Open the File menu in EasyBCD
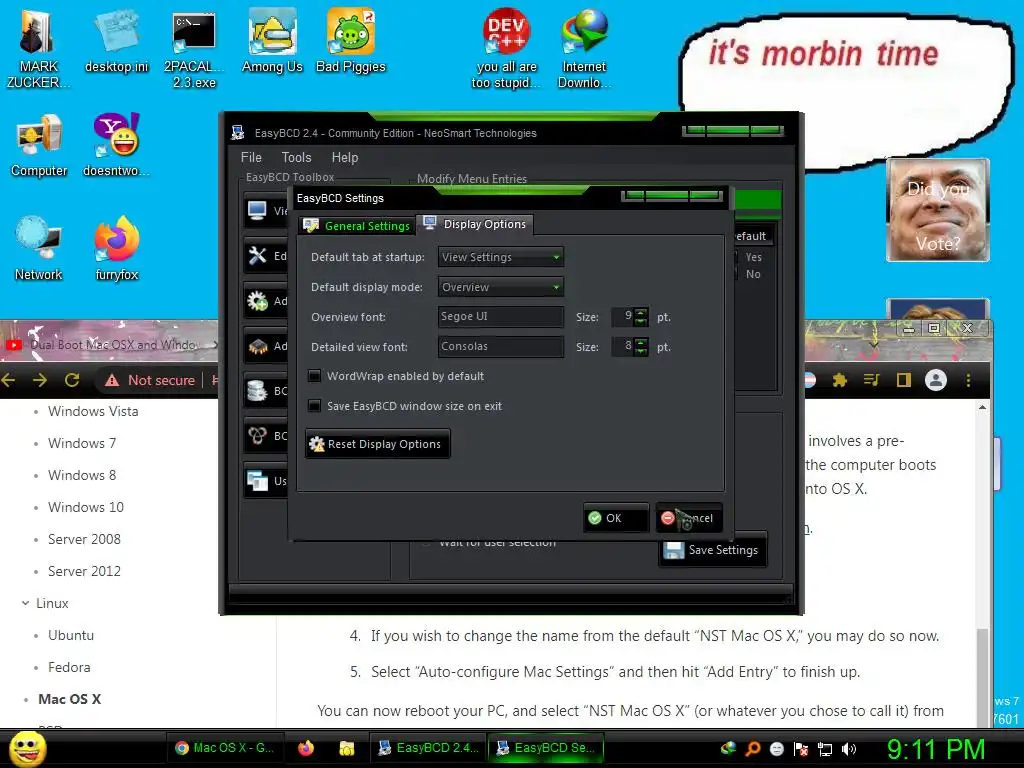The height and width of the screenshot is (768, 1024). pyautogui.click(x=251, y=157)
